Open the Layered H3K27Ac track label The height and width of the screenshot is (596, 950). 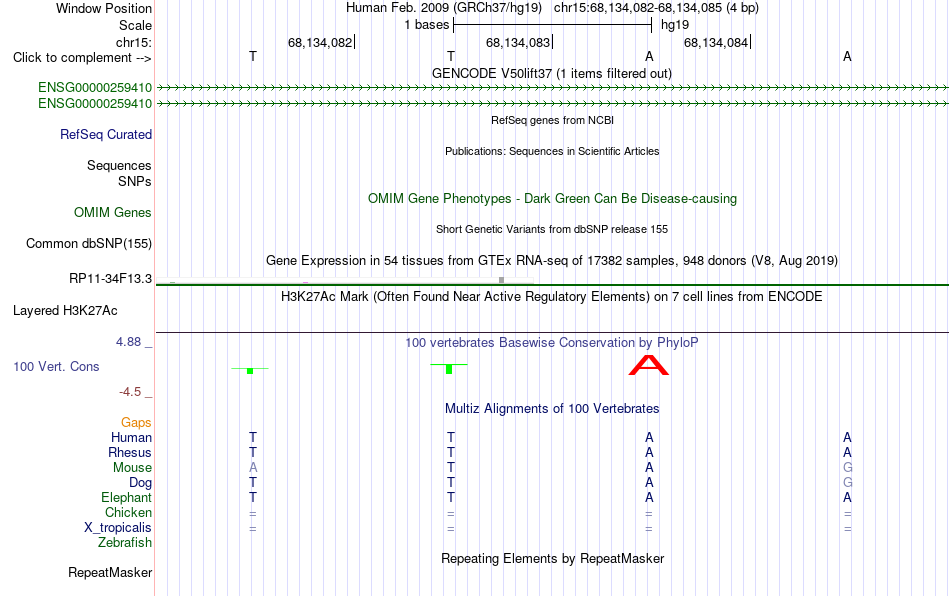65,311
